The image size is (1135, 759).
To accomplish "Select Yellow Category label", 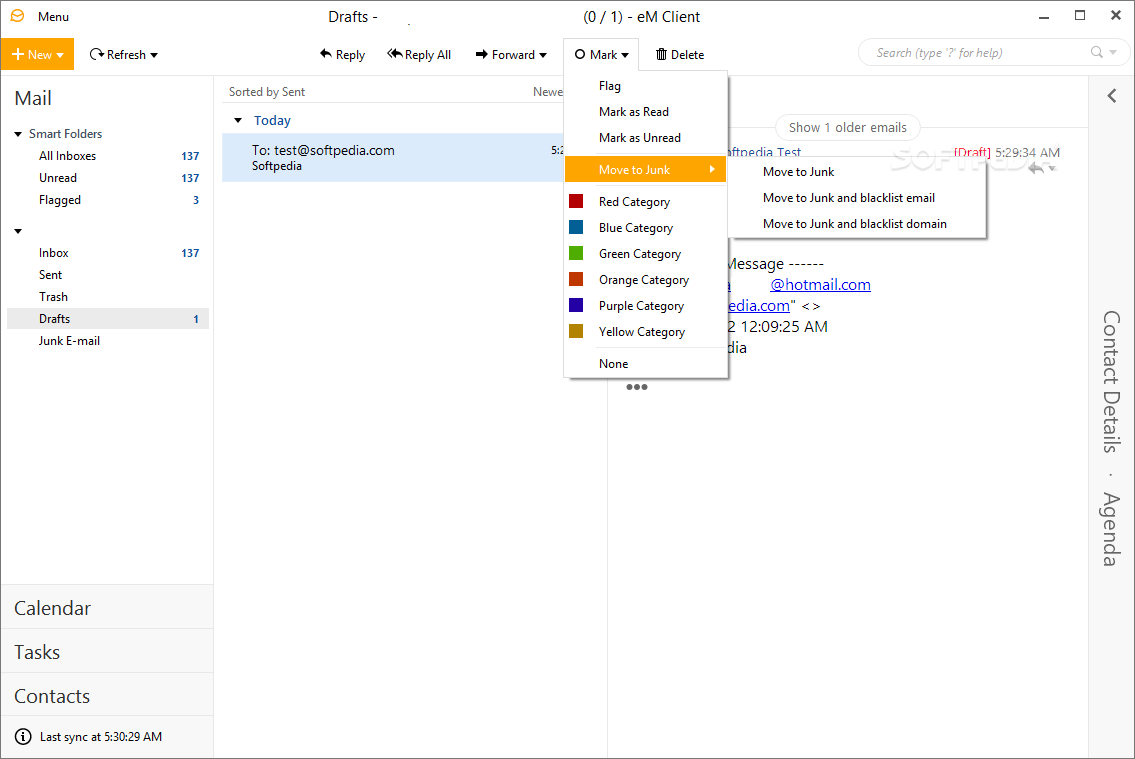I will coord(641,332).
